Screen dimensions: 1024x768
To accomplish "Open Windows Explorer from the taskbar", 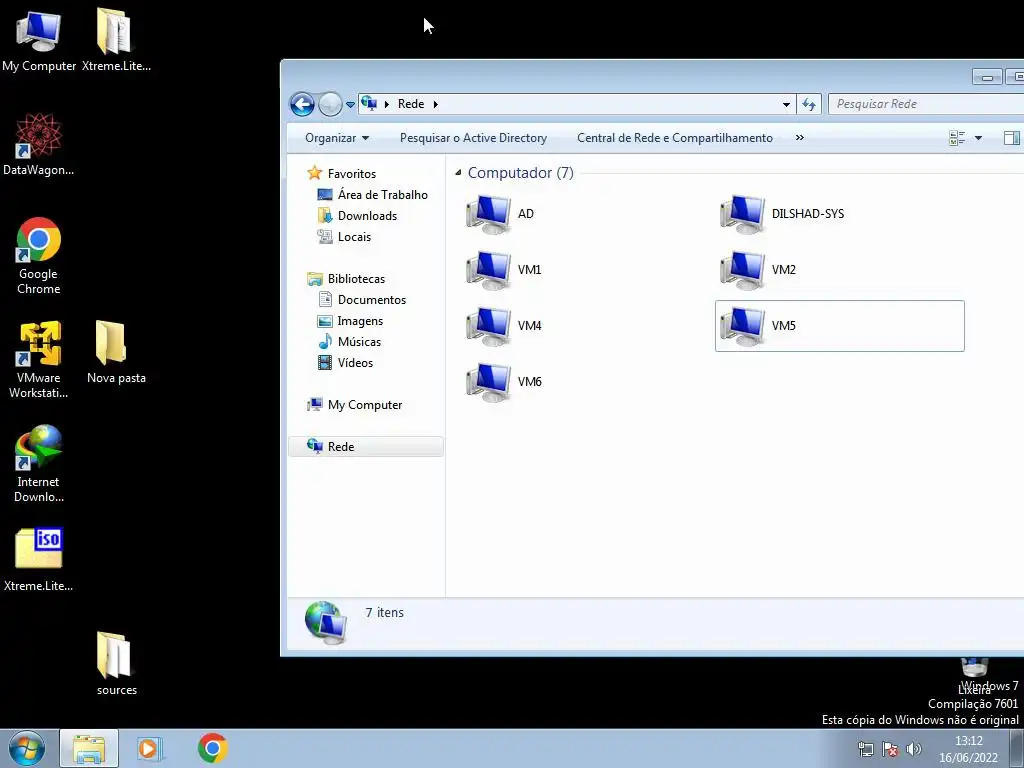I will click(89, 748).
